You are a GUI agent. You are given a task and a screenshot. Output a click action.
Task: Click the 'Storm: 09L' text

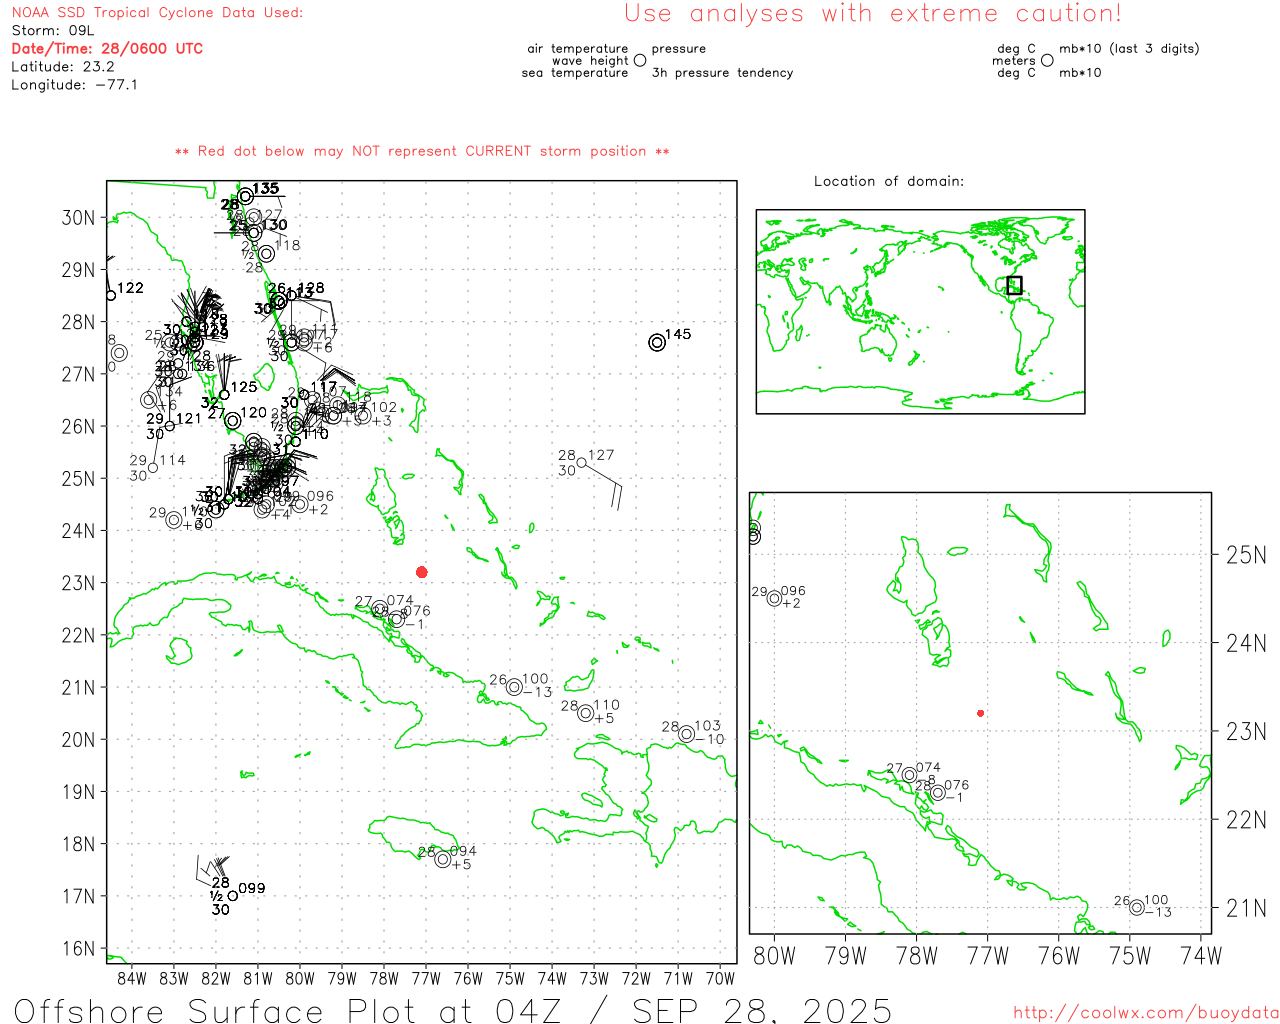pyautogui.click(x=53, y=31)
